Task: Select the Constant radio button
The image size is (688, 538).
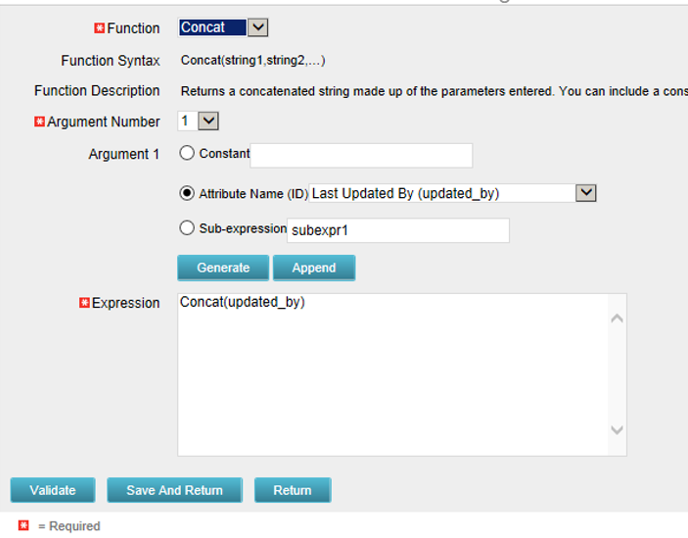Action: coord(187,154)
